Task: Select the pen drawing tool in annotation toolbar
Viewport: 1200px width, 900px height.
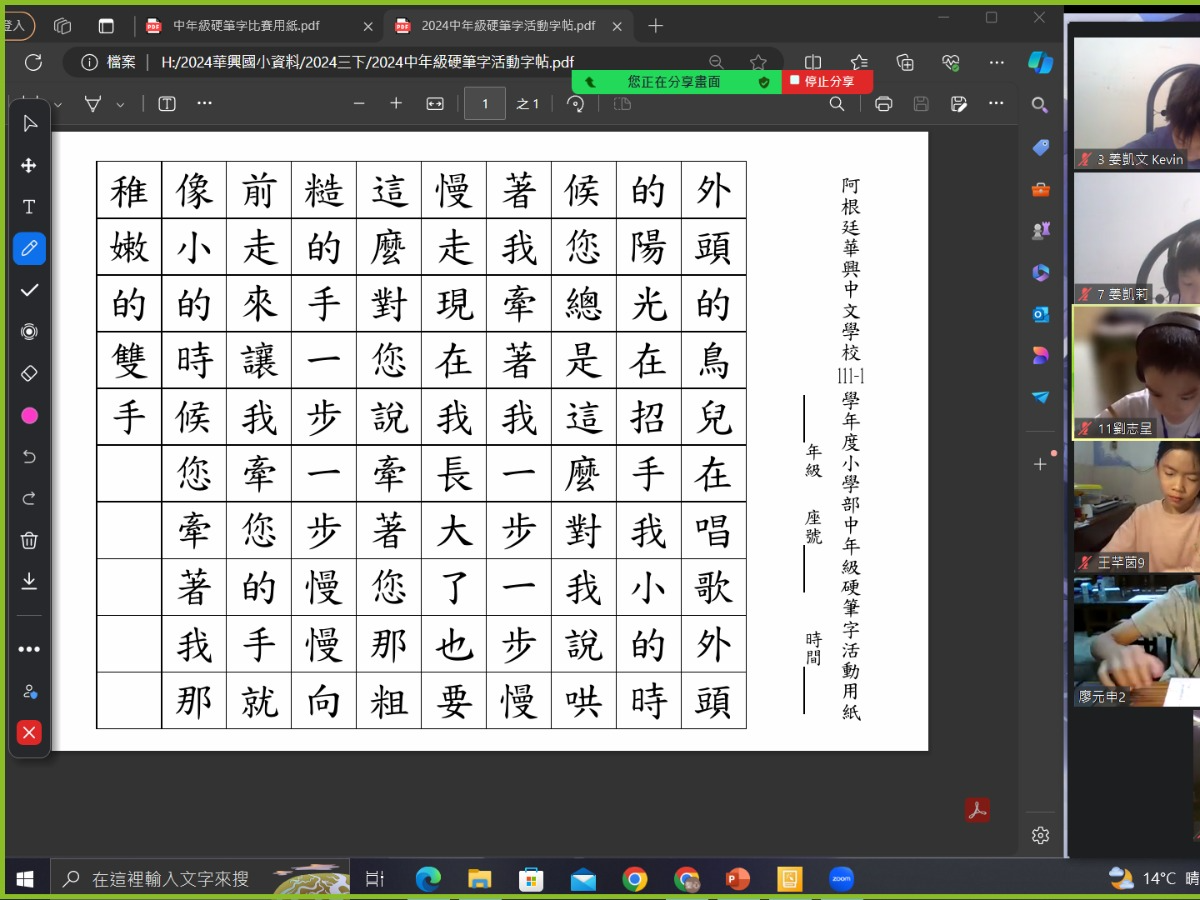Action: tap(29, 248)
